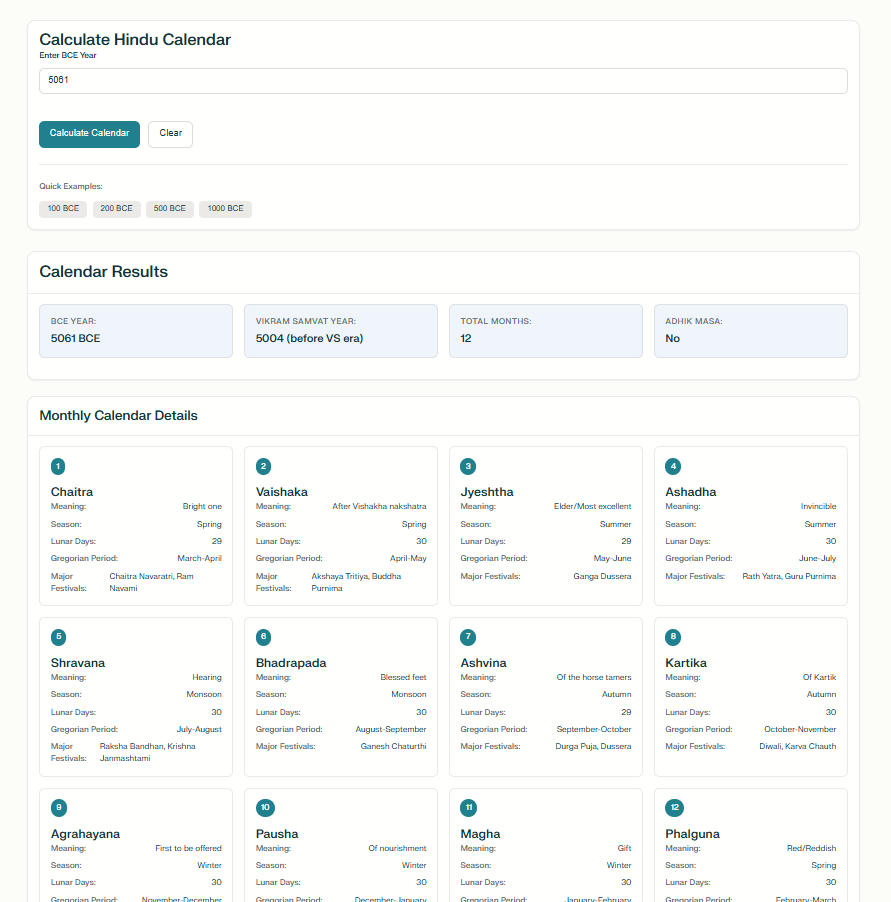This screenshot has width=891, height=902.
Task: Click the Ashadha month name
Action: (691, 492)
